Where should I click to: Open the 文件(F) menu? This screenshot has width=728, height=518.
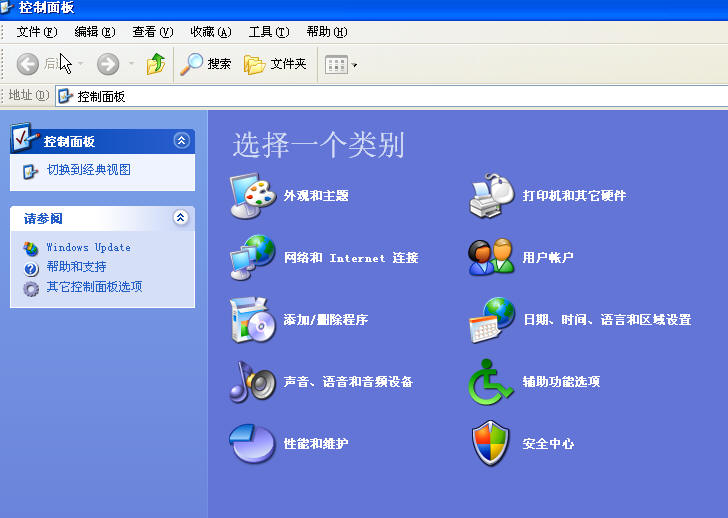(x=37, y=32)
